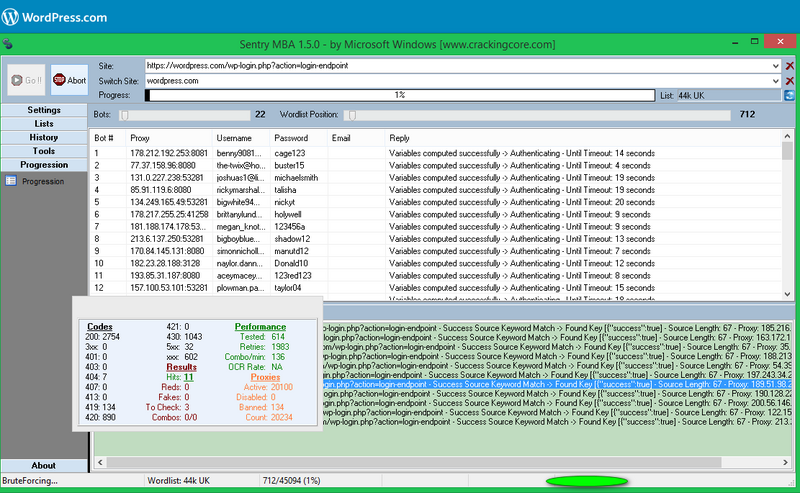This screenshot has width=800, height=493.
Task: Select the Progression sidebar header
Action: (x=44, y=165)
